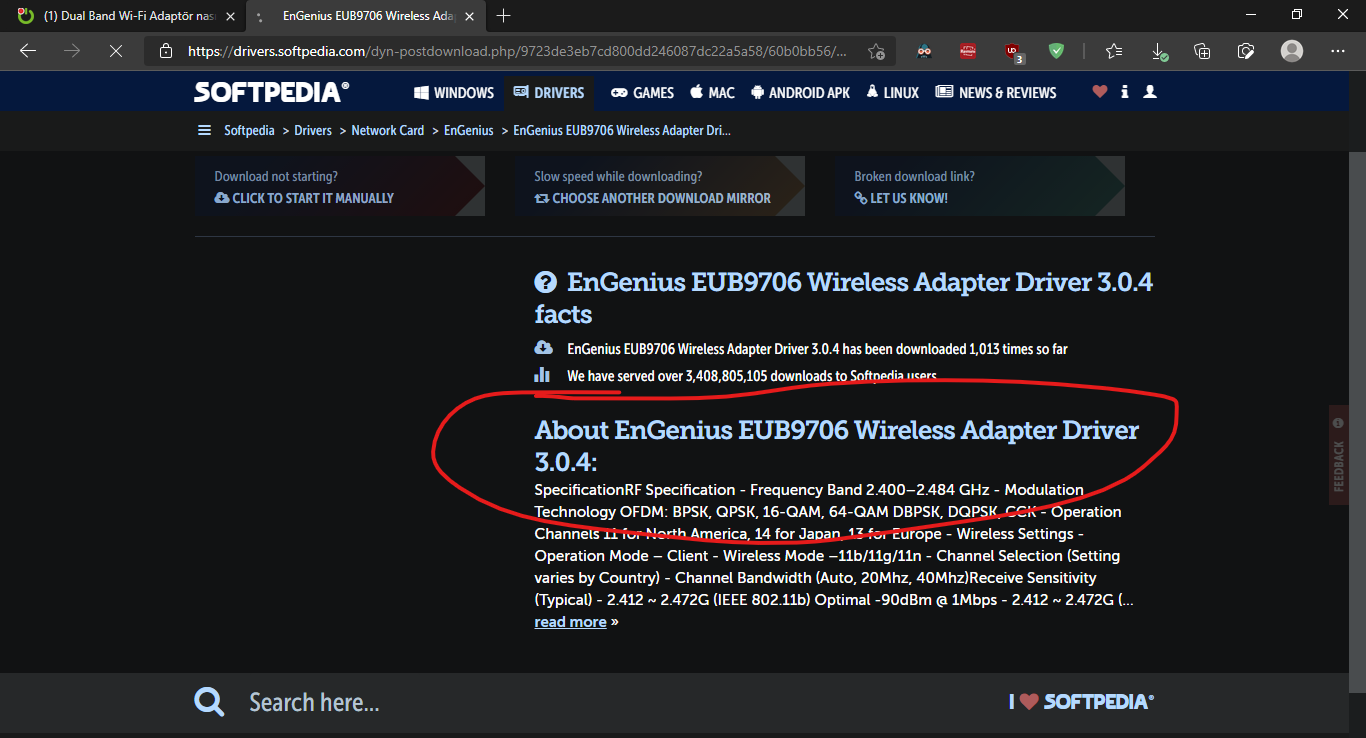
Task: Go to the EnGenius breadcrumb link
Action: 469,130
